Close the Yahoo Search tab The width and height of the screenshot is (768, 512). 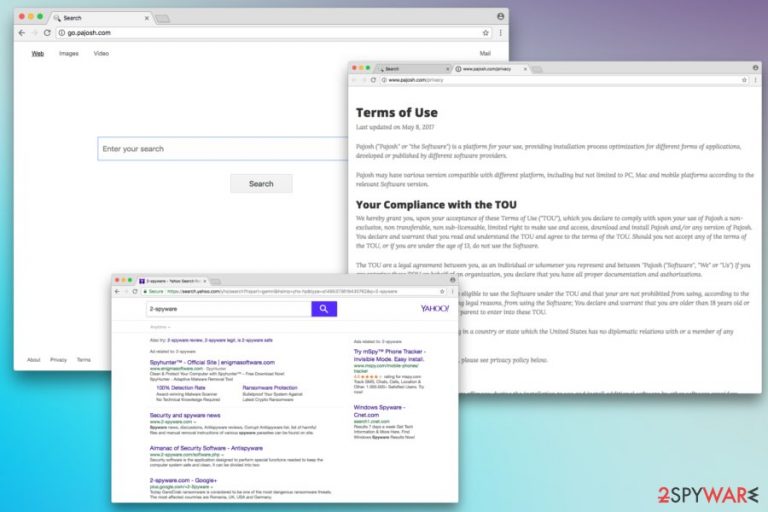[205, 281]
